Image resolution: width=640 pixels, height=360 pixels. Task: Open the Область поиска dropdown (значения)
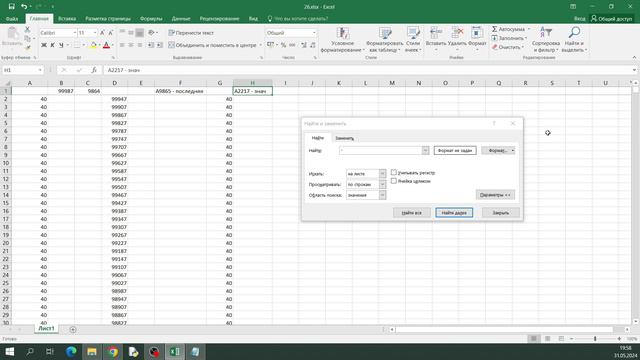[382, 195]
